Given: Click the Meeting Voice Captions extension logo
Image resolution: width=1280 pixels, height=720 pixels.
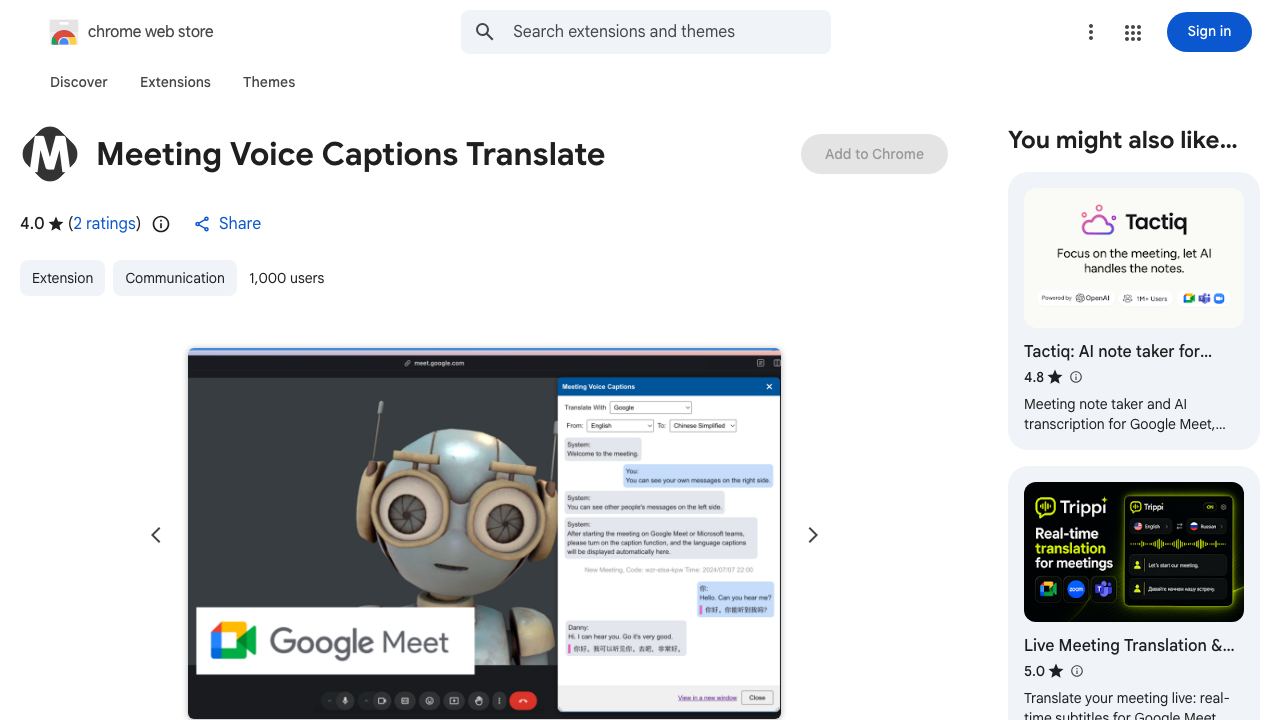Looking at the screenshot, I should 50,154.
